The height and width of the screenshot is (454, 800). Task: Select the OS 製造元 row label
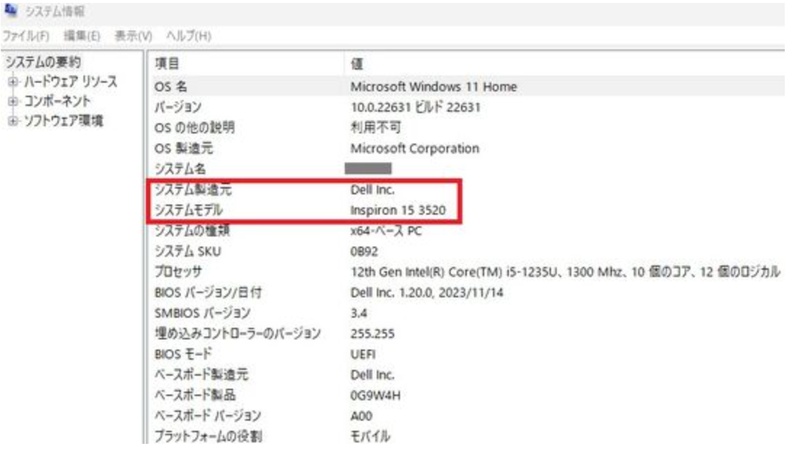pos(184,148)
